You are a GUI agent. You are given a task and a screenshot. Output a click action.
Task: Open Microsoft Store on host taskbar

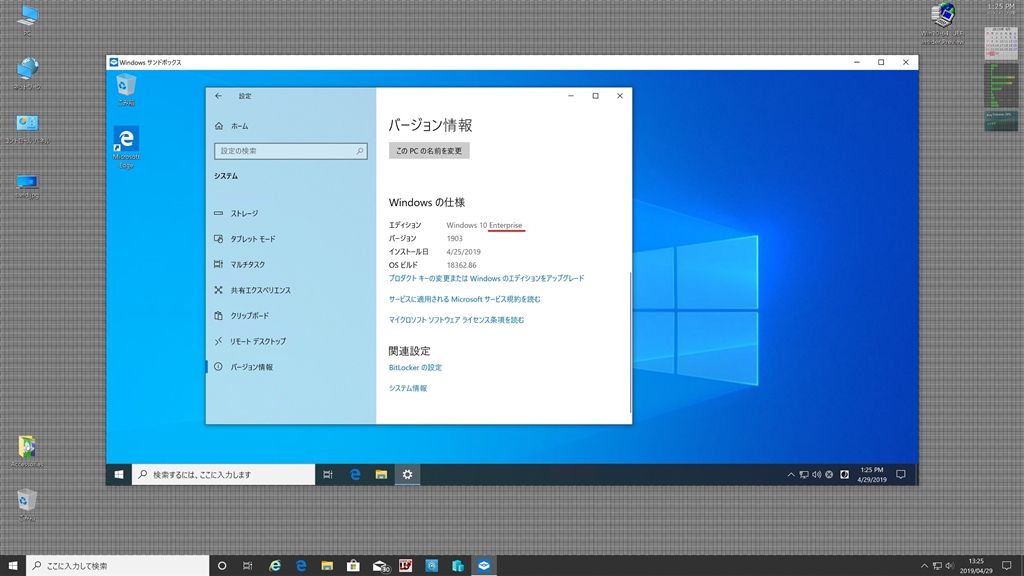click(x=353, y=566)
